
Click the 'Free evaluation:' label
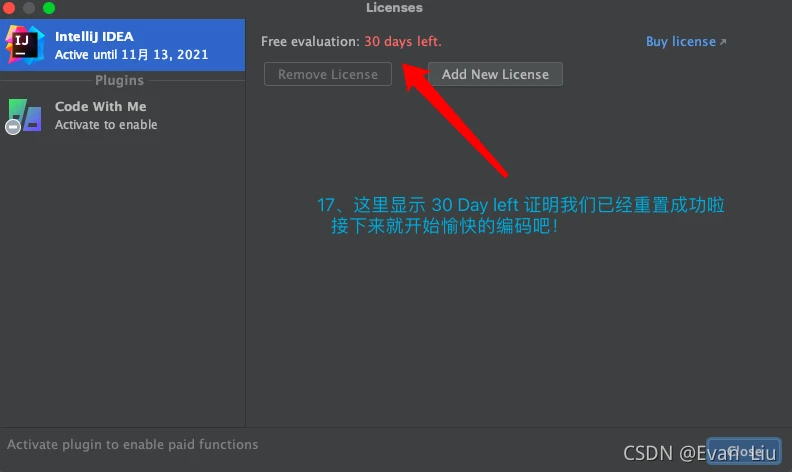pyautogui.click(x=310, y=41)
